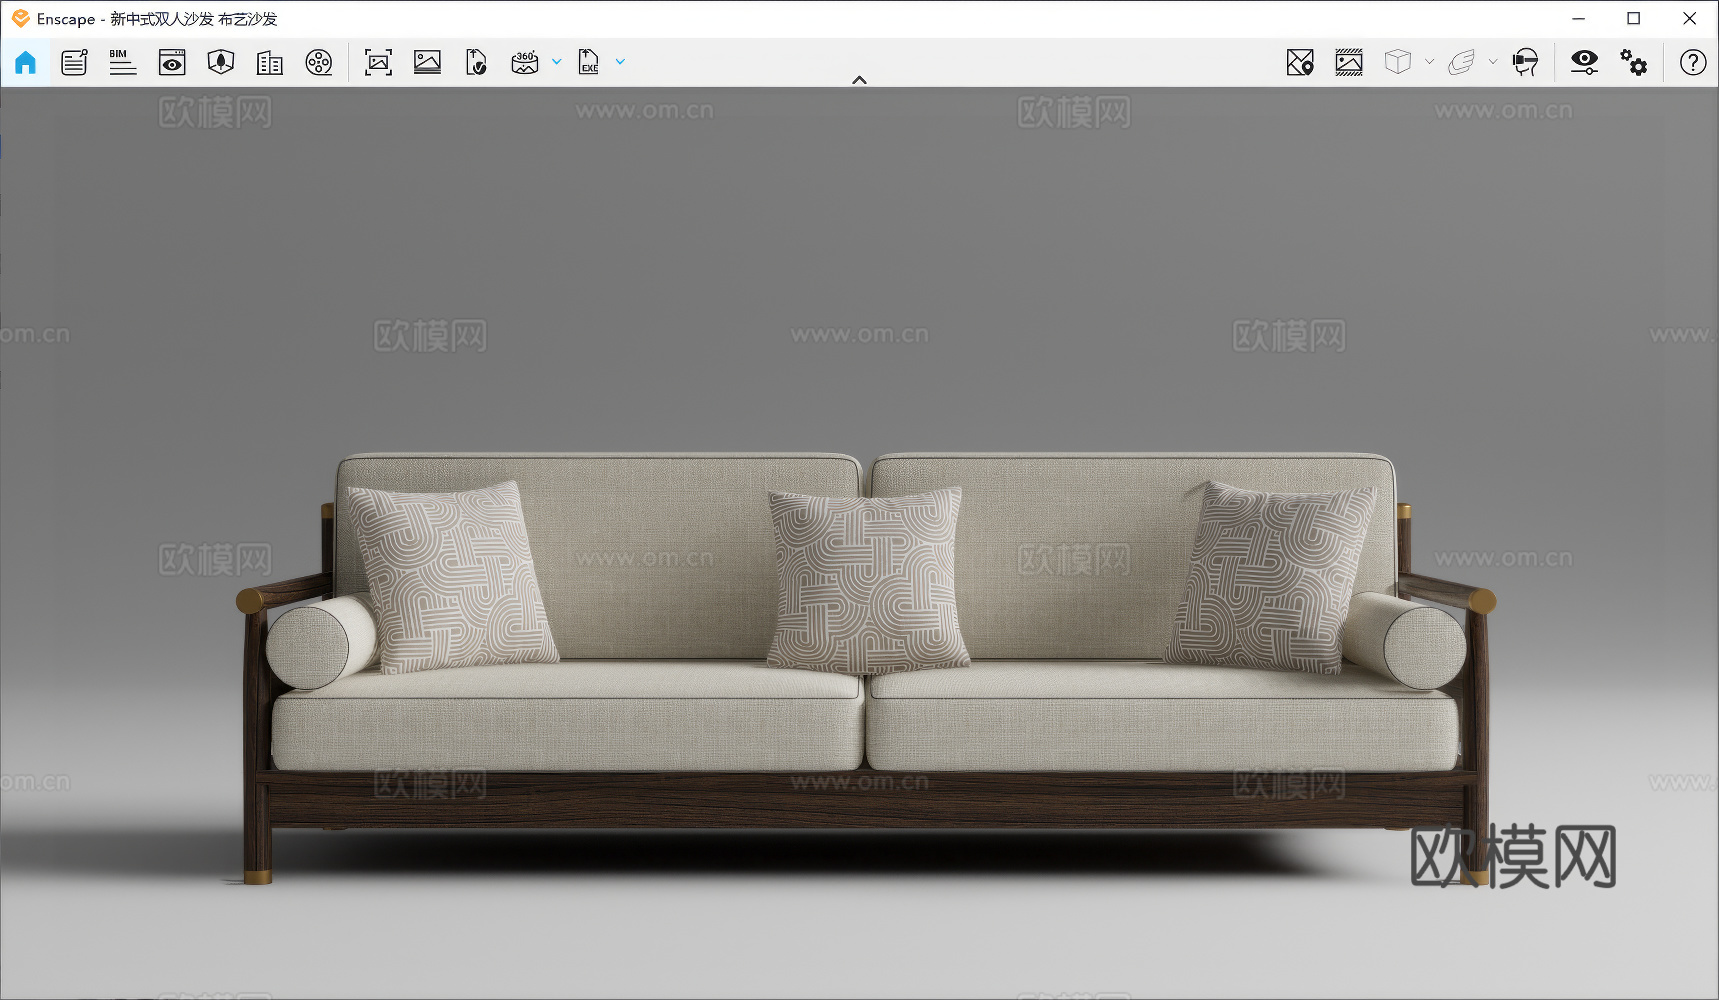Open View Management window with eye
This screenshot has height=1000, width=1719.
[172, 62]
